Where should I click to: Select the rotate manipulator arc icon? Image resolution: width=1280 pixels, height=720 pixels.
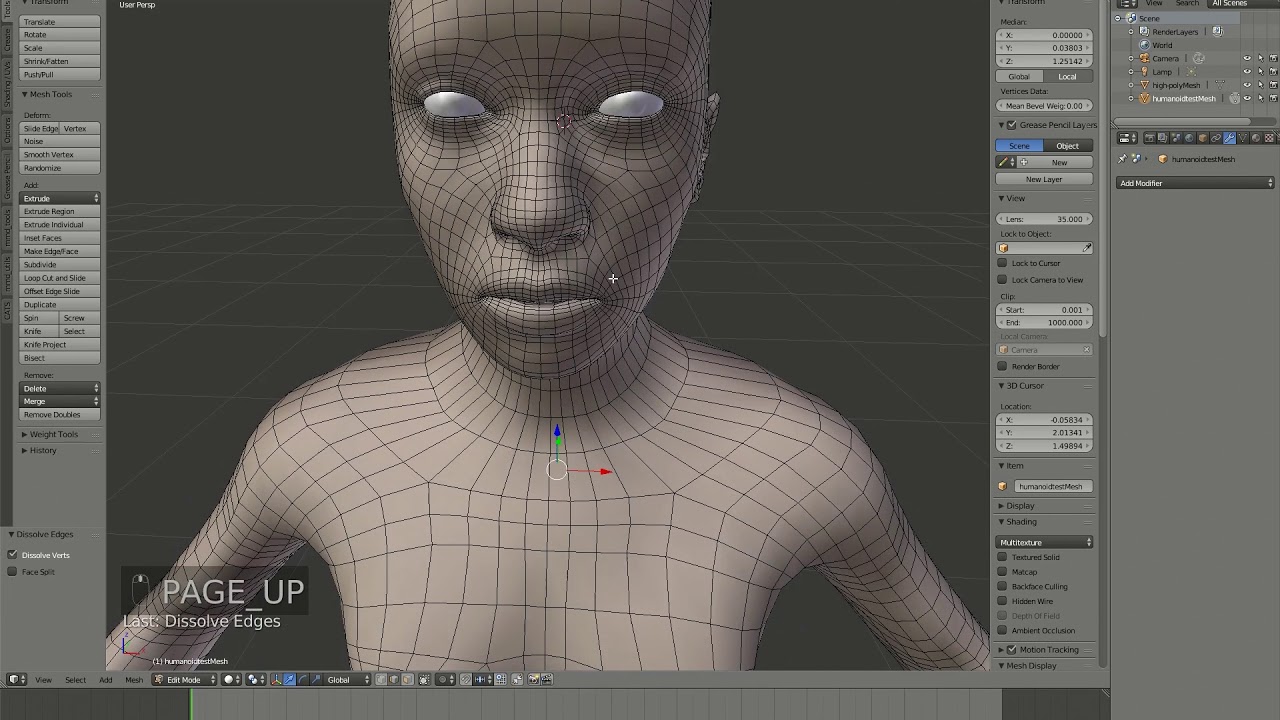(x=302, y=680)
